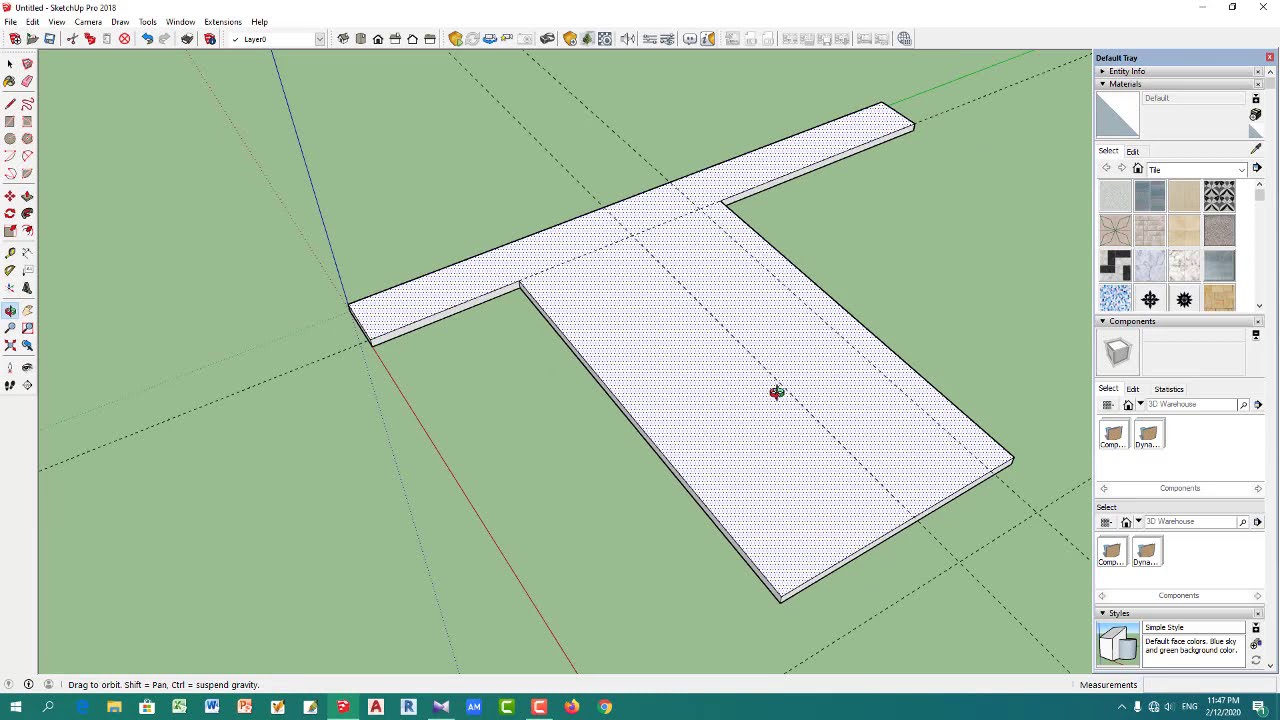1280x720 pixels.
Task: Click the upper 3D Warehouse search field
Action: point(1191,405)
